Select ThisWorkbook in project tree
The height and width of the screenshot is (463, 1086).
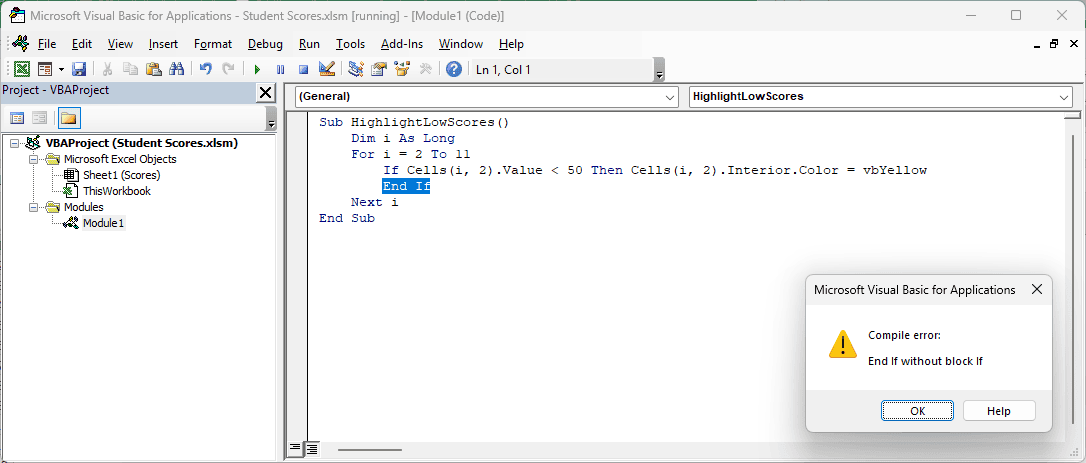(x=116, y=191)
